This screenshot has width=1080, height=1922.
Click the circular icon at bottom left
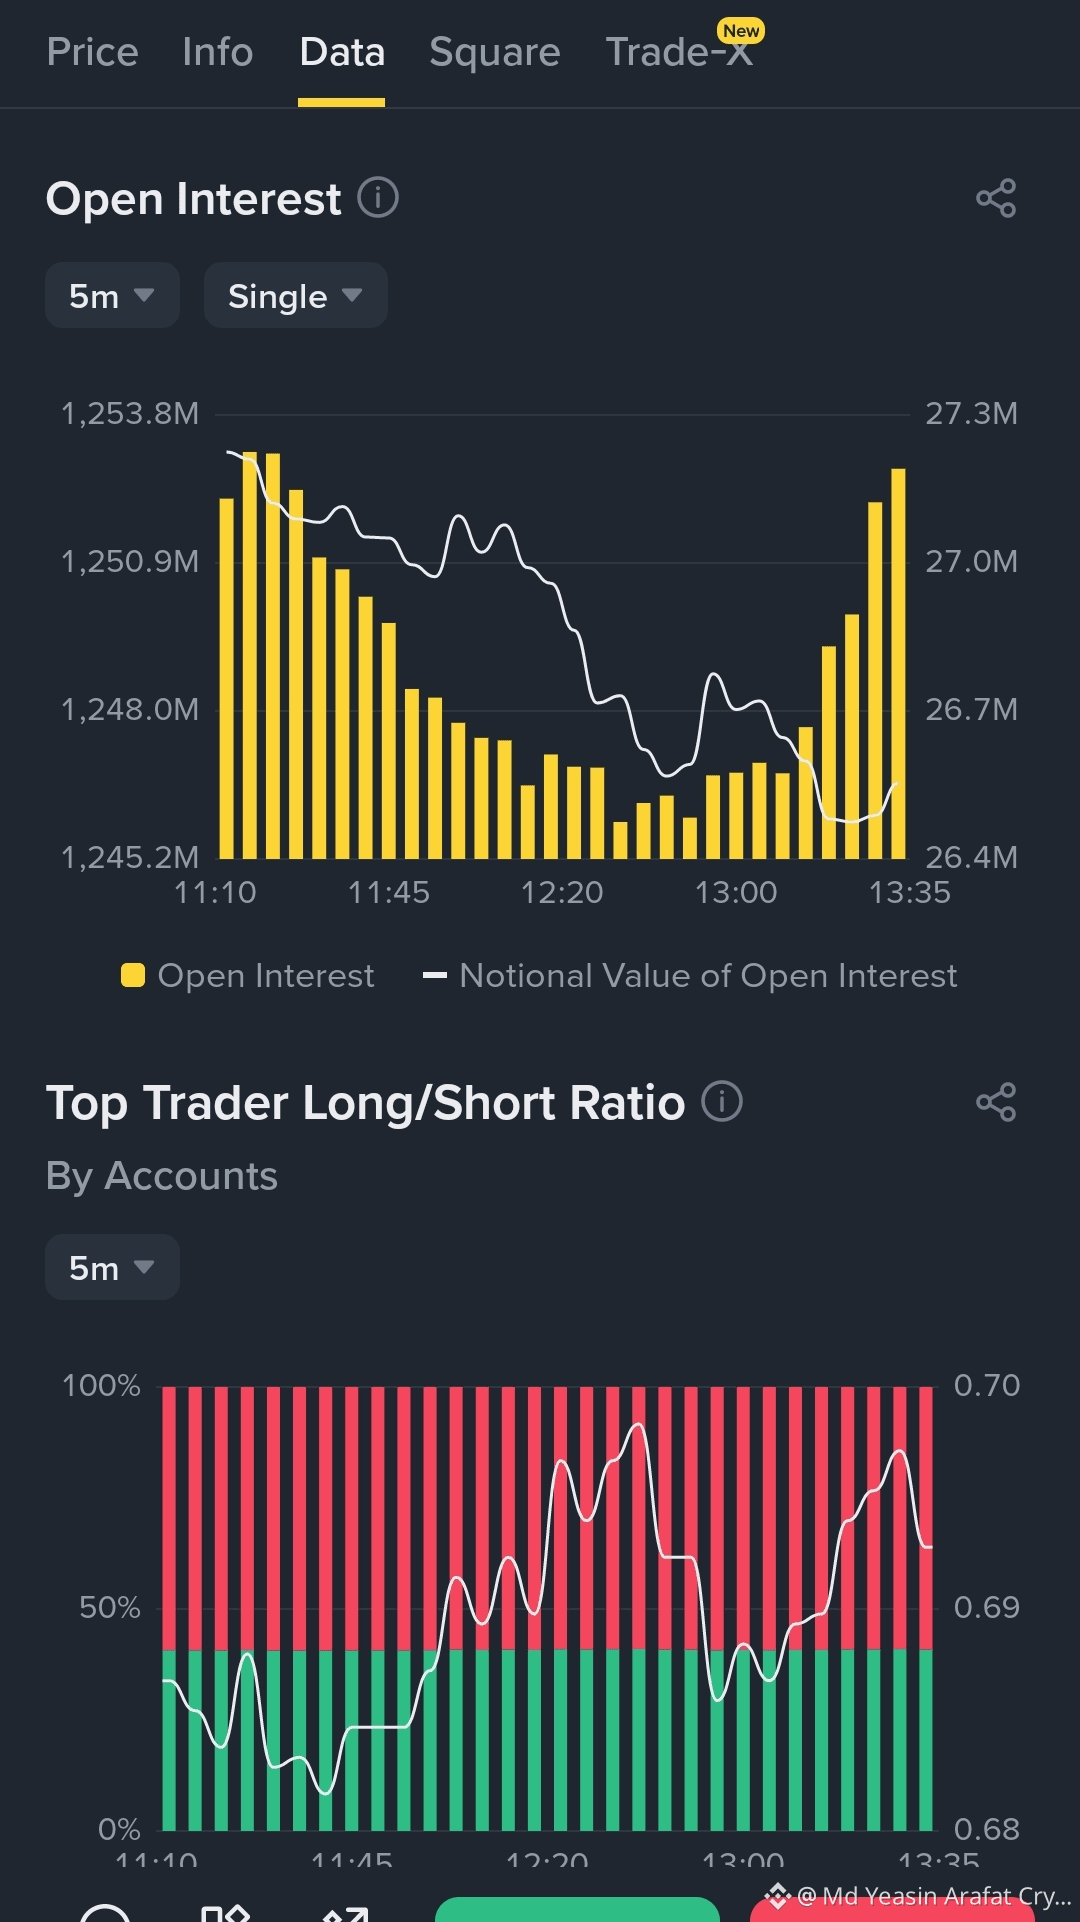105,1914
